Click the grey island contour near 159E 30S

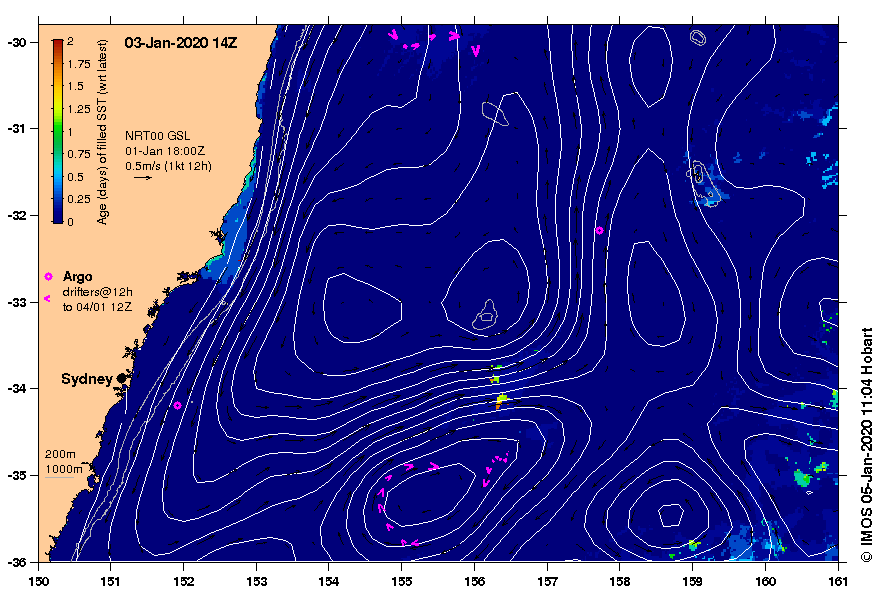click(x=697, y=38)
